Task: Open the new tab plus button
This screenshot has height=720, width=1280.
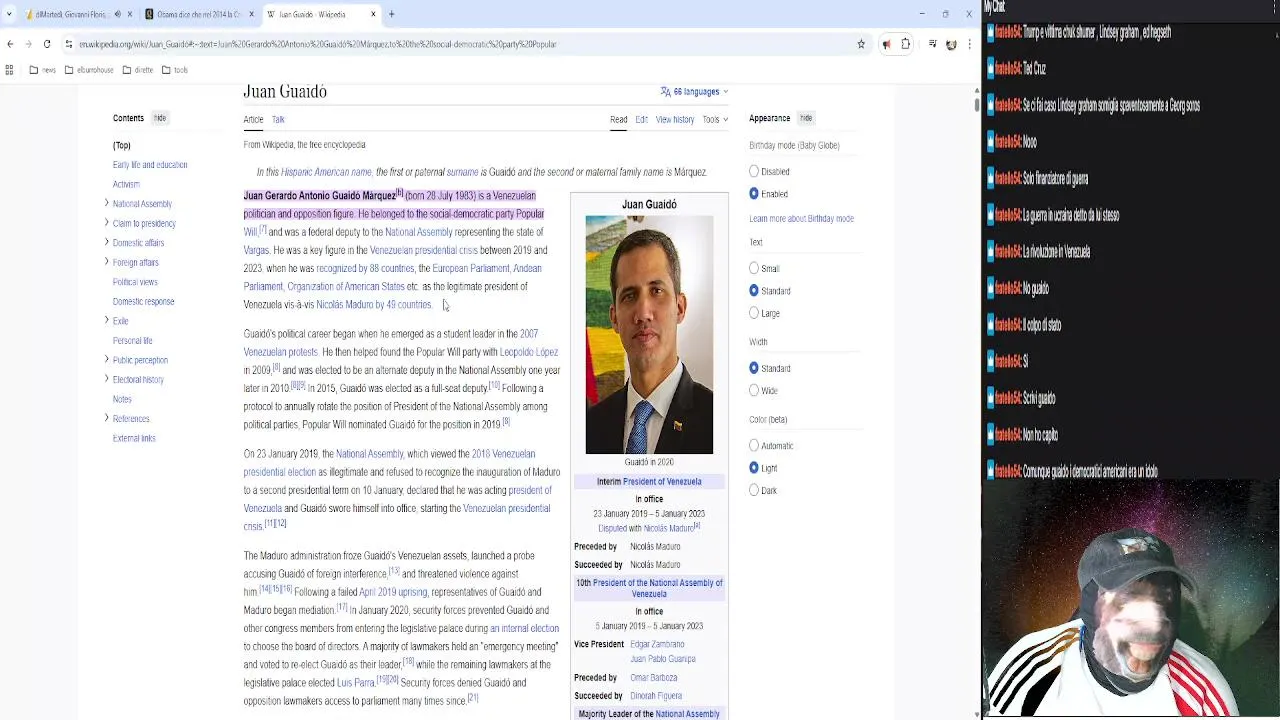Action: pos(392,14)
